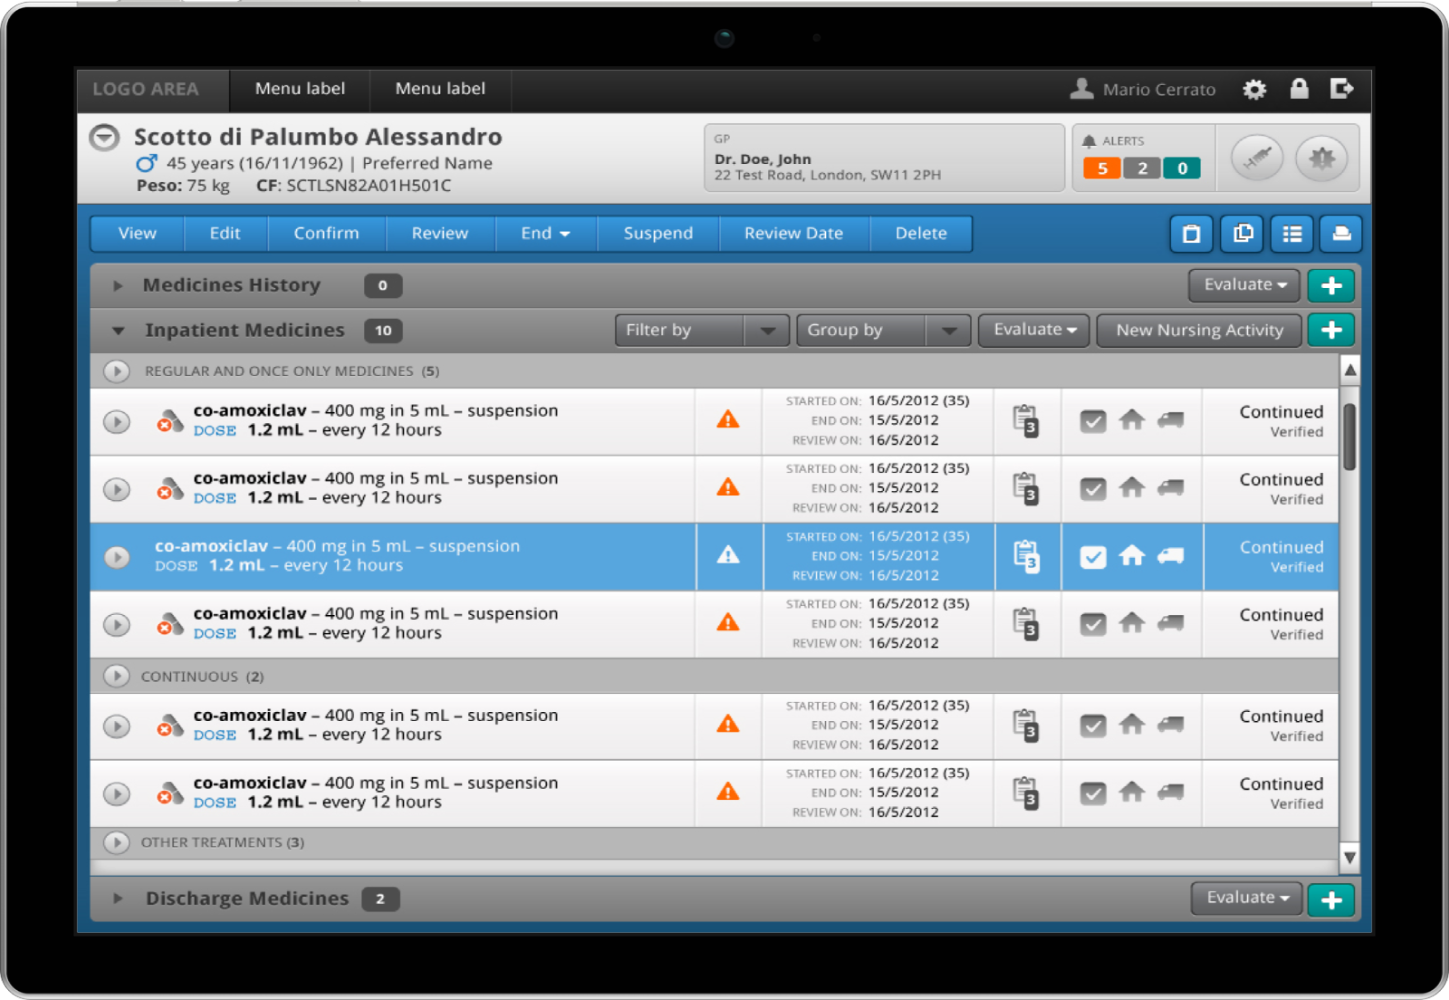This screenshot has width=1449, height=1000.
Task: Expand the Medicines History section
Action: (118, 286)
